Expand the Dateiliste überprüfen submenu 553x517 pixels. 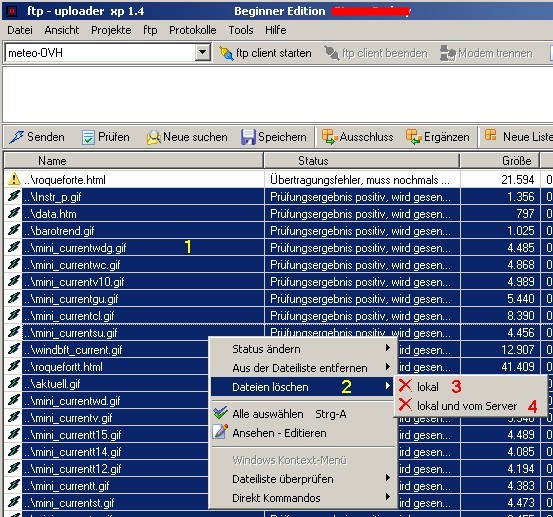click(x=388, y=478)
